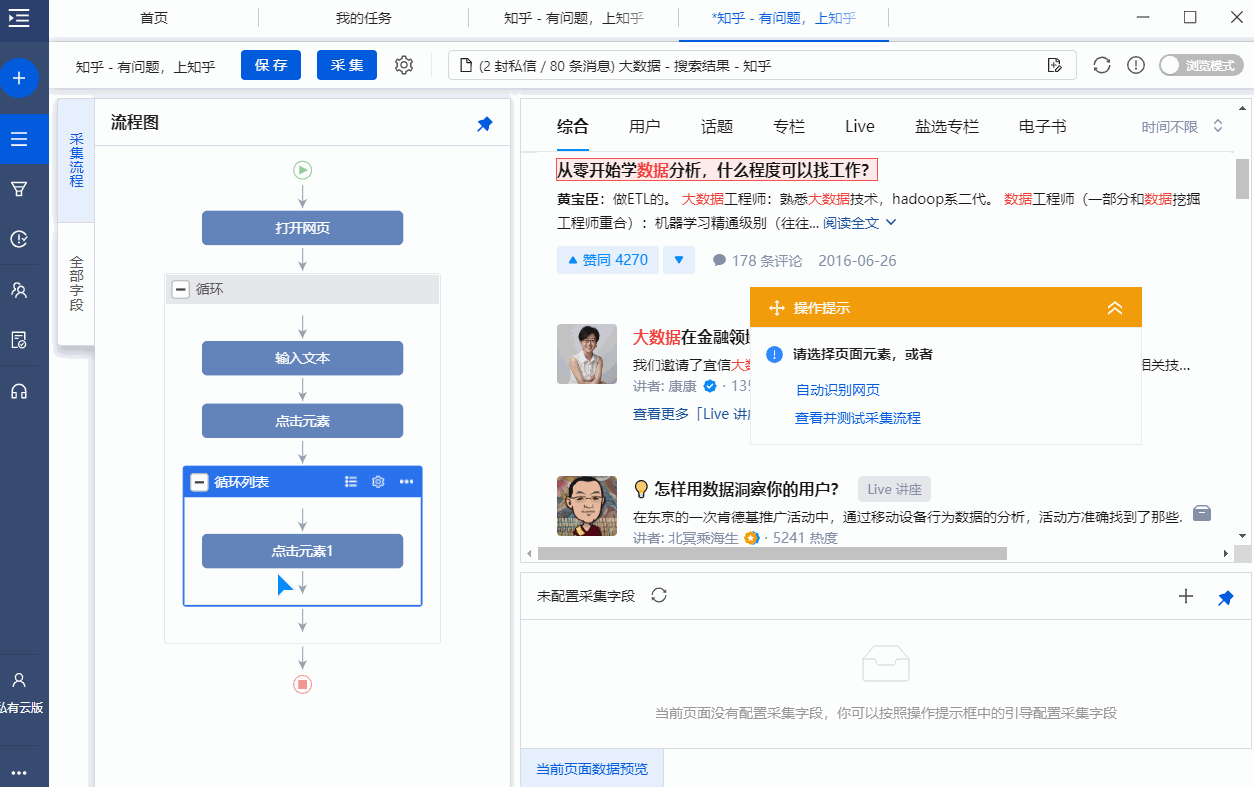Upvote with 赞同 4270 button
This screenshot has height=787, width=1254.
click(608, 260)
